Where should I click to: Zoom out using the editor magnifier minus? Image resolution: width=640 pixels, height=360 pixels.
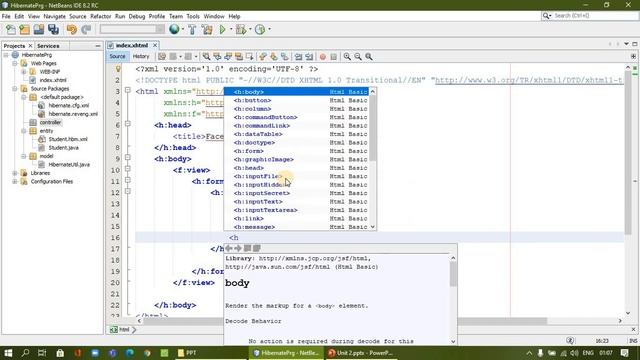pos(358,57)
